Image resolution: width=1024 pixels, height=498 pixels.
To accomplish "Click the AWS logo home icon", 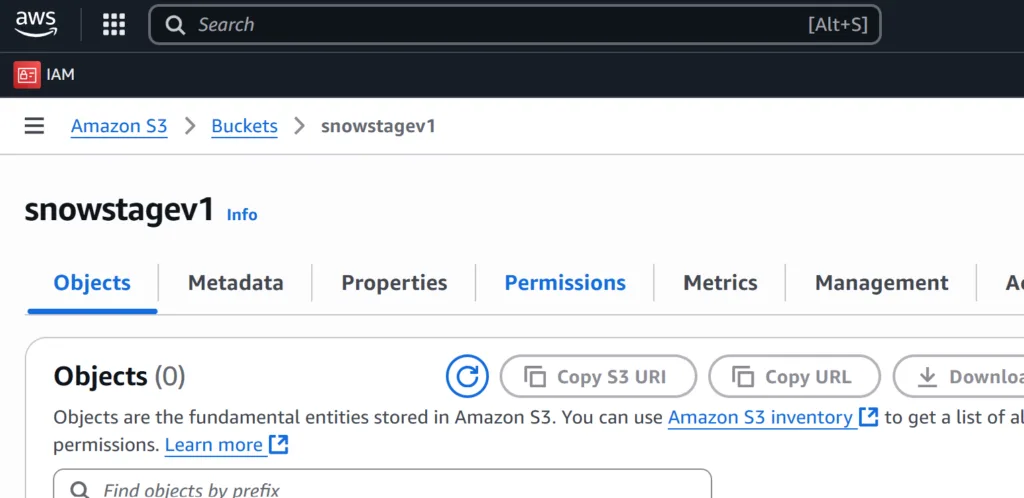I will pos(36,25).
